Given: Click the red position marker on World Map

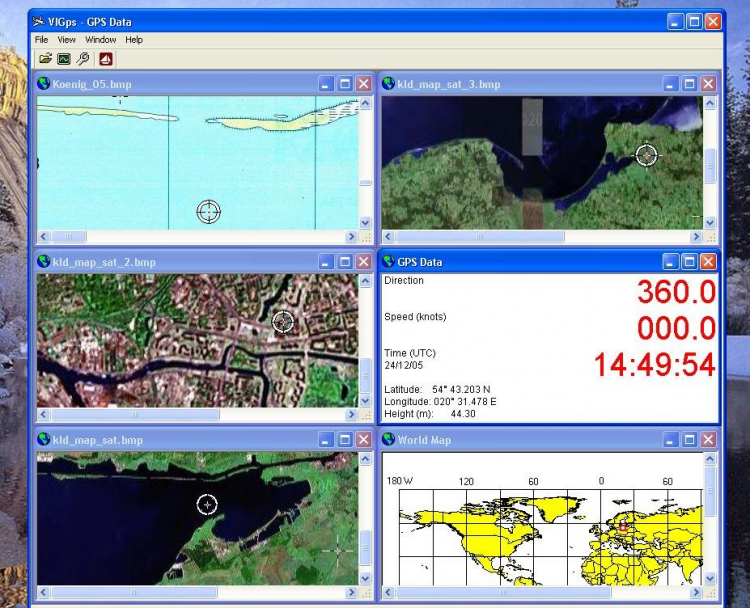Looking at the screenshot, I should coord(623,525).
